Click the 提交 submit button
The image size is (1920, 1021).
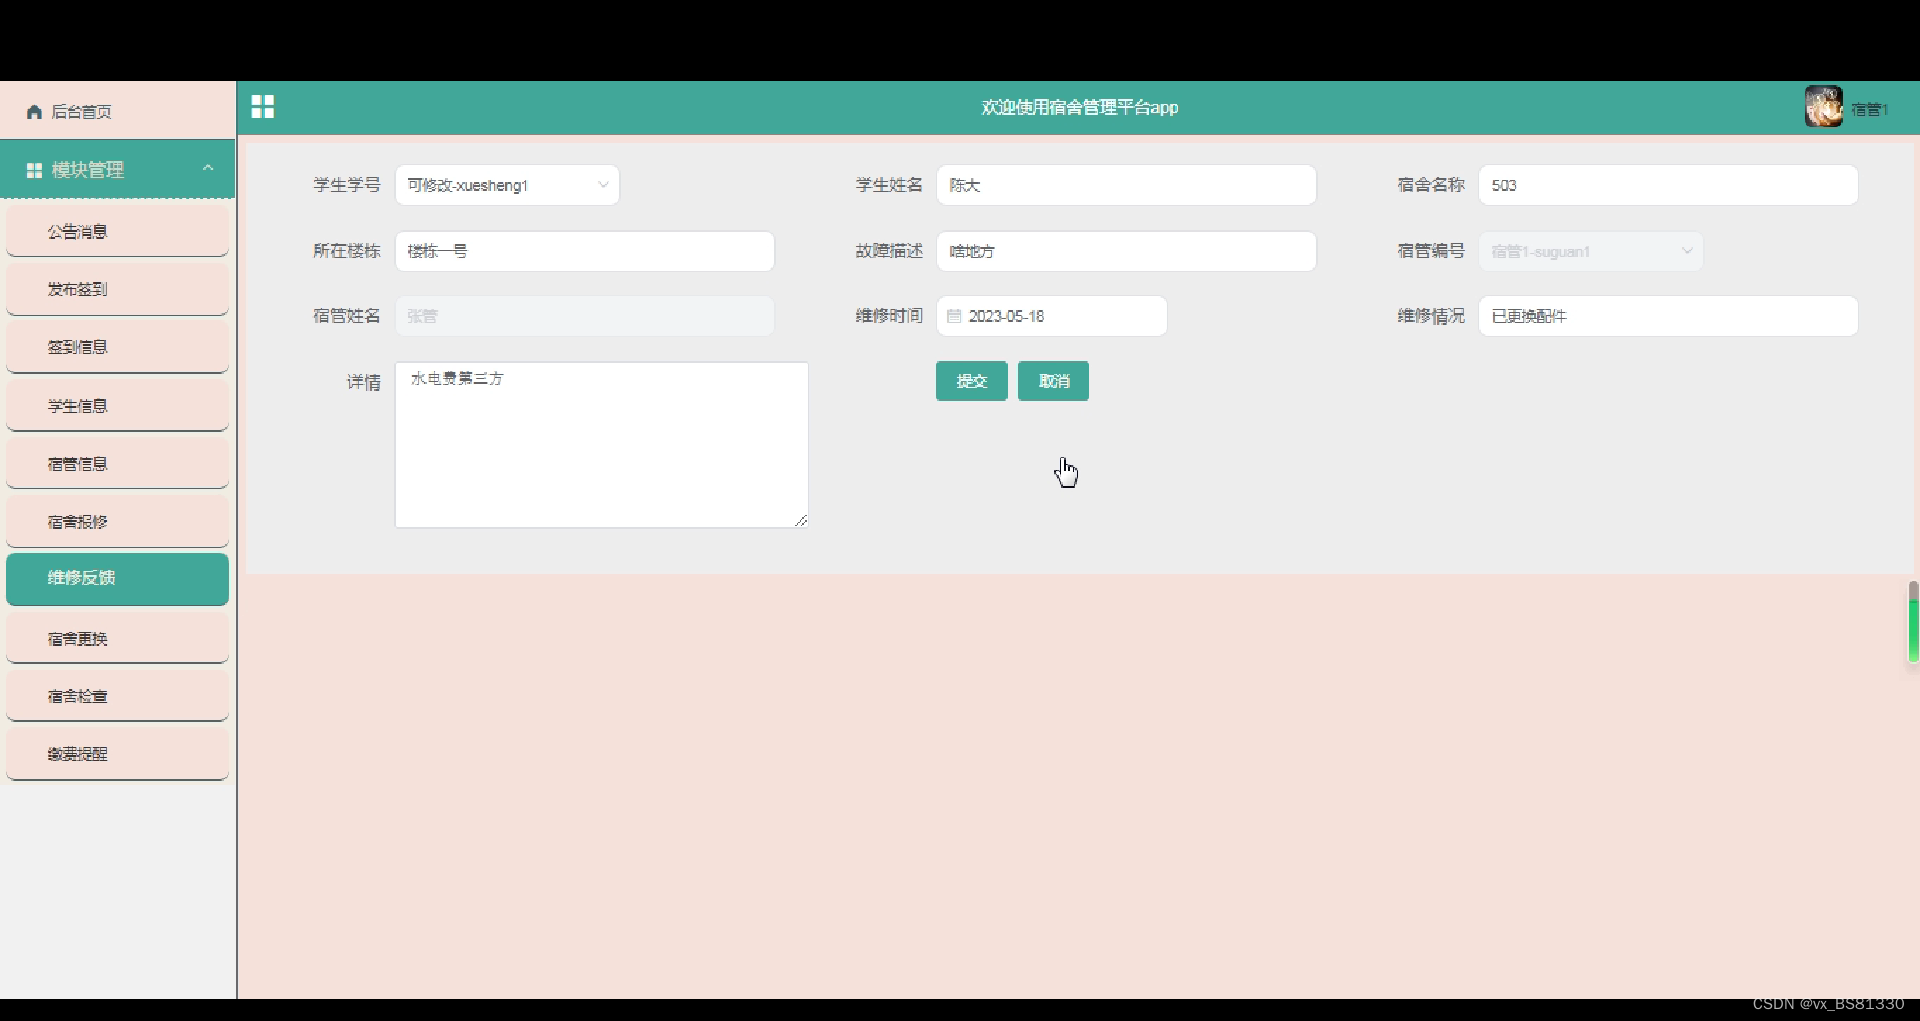971,381
